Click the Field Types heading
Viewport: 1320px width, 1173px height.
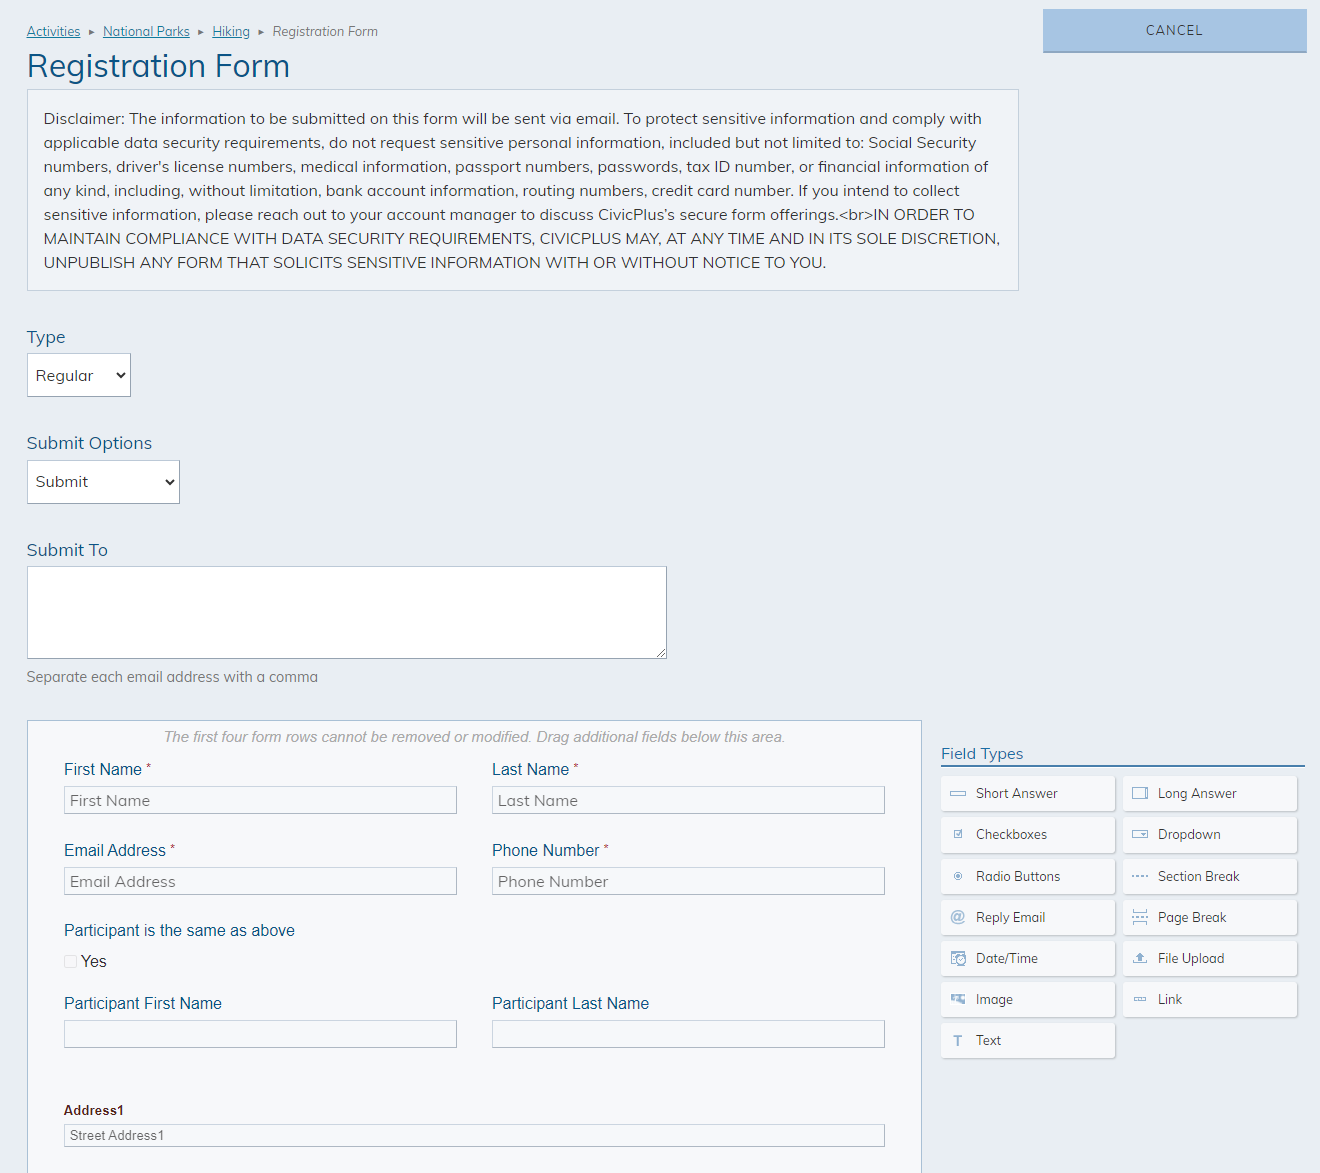pyautogui.click(x=982, y=754)
